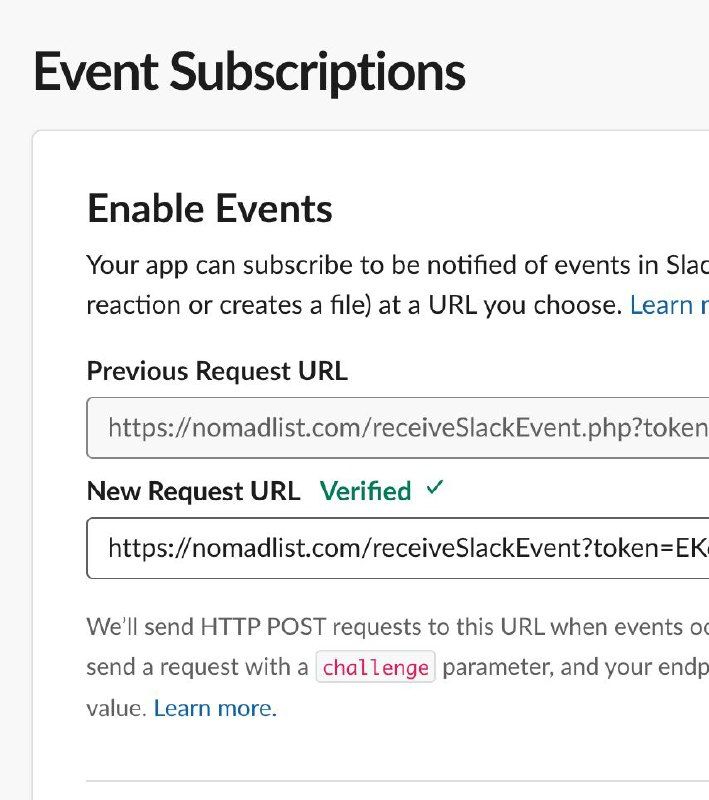Click the Previous Request URL label
Screen dimensions: 709x800
tap(217, 371)
